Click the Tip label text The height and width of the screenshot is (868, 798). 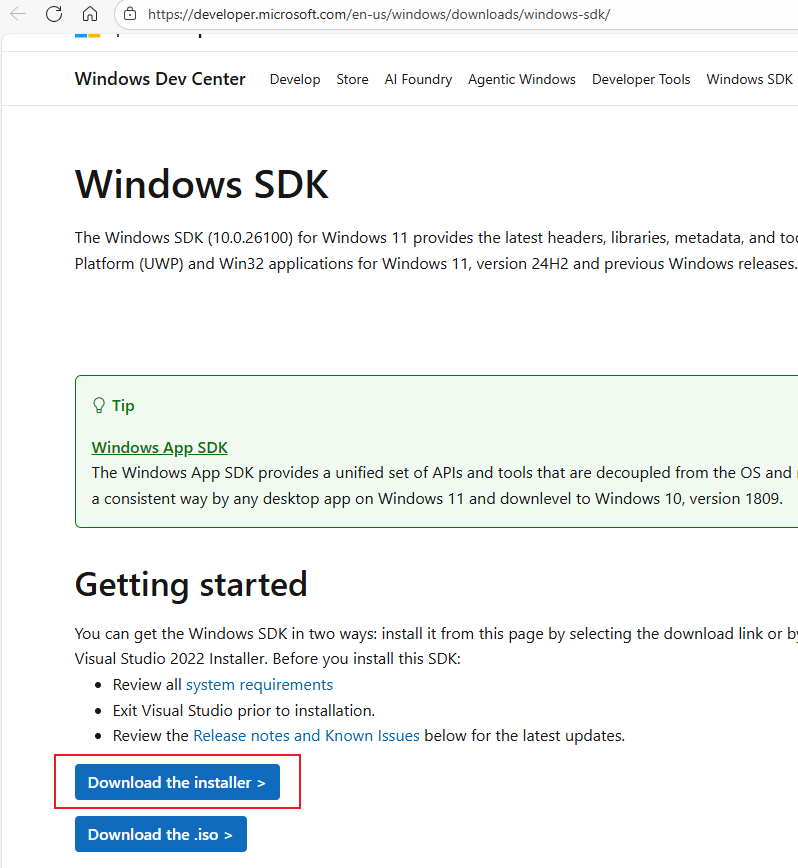(x=123, y=406)
